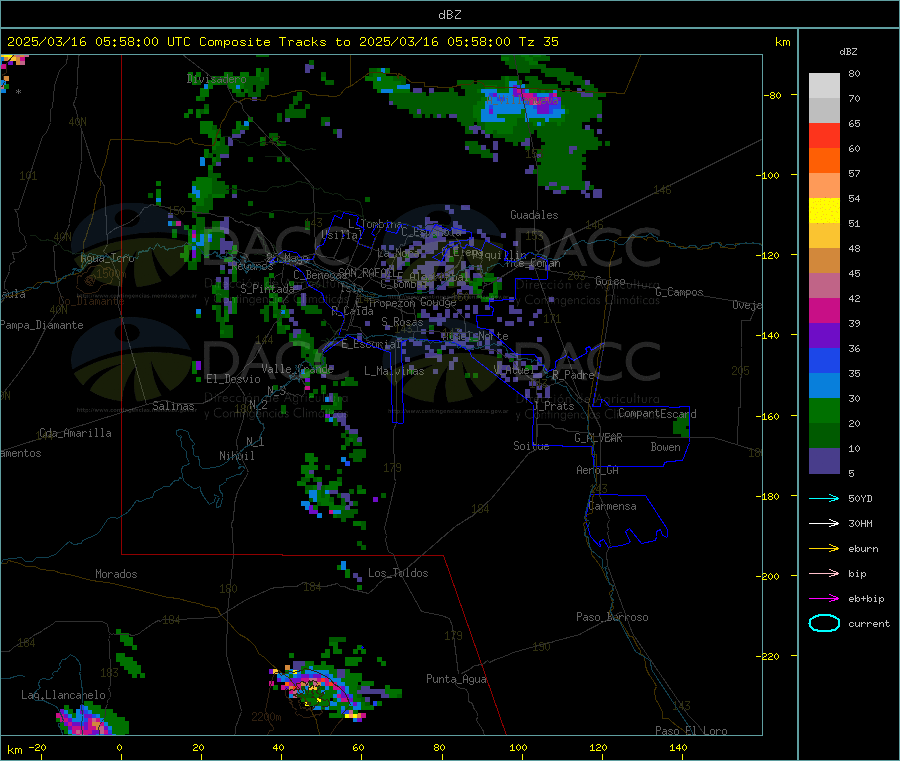Viewport: 900px width, 761px height.
Task: Select the purple 36-39 dBZ swatch
Action: (x=824, y=336)
